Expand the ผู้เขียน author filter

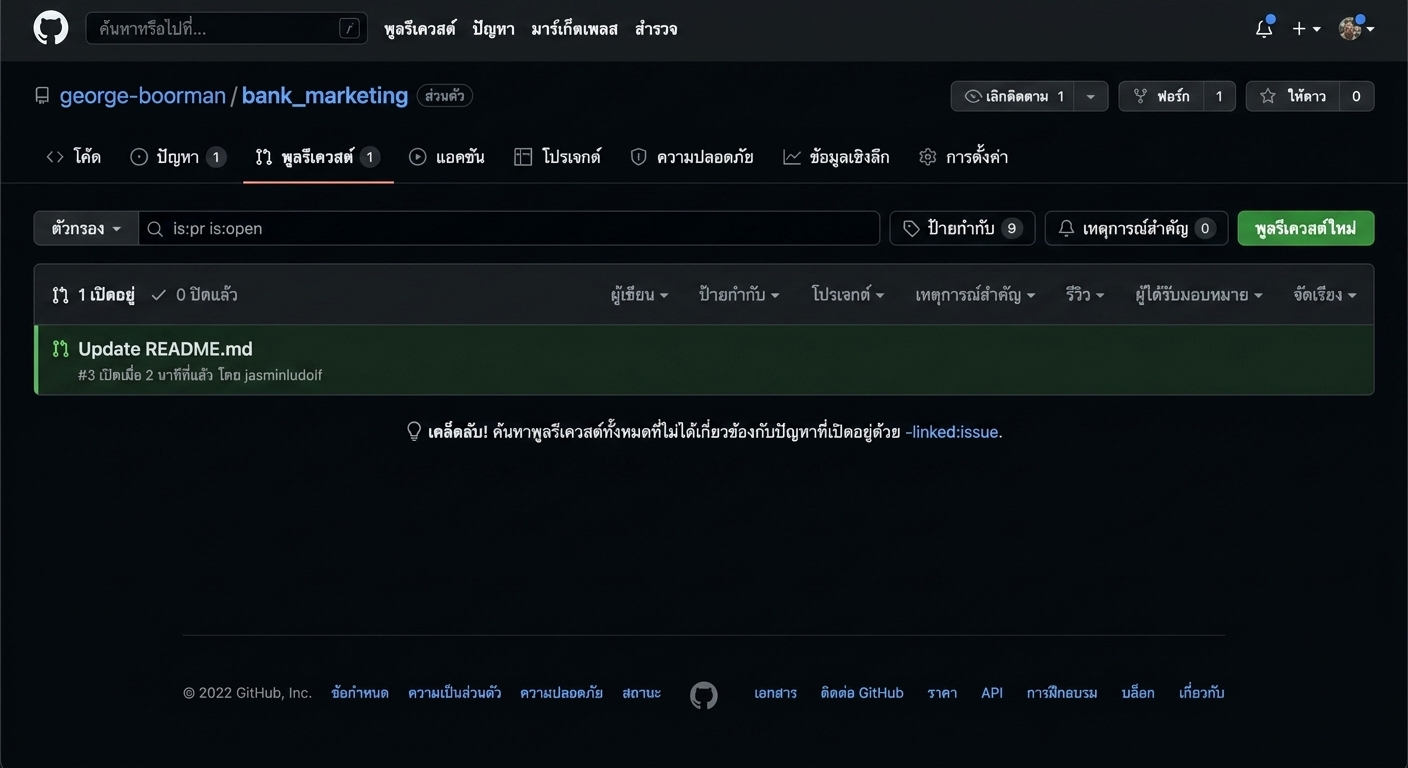pos(640,295)
